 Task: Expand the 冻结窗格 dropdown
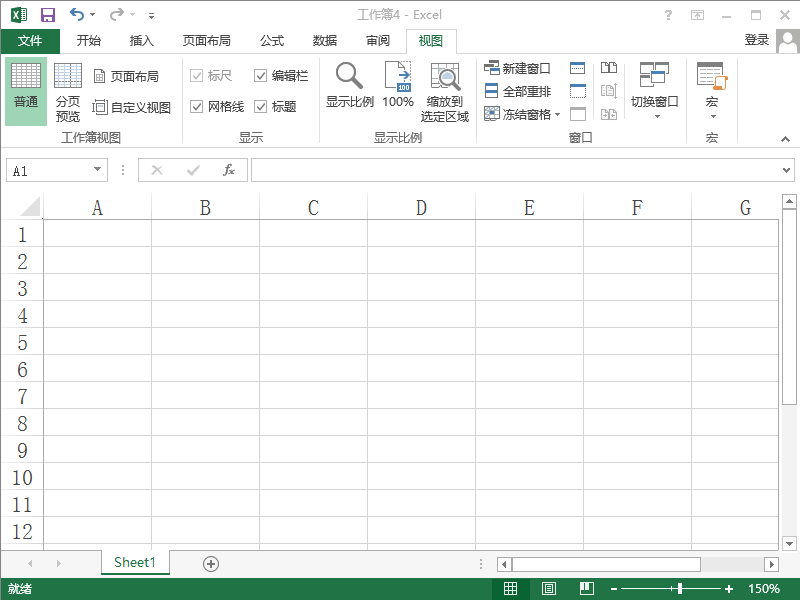(558, 113)
